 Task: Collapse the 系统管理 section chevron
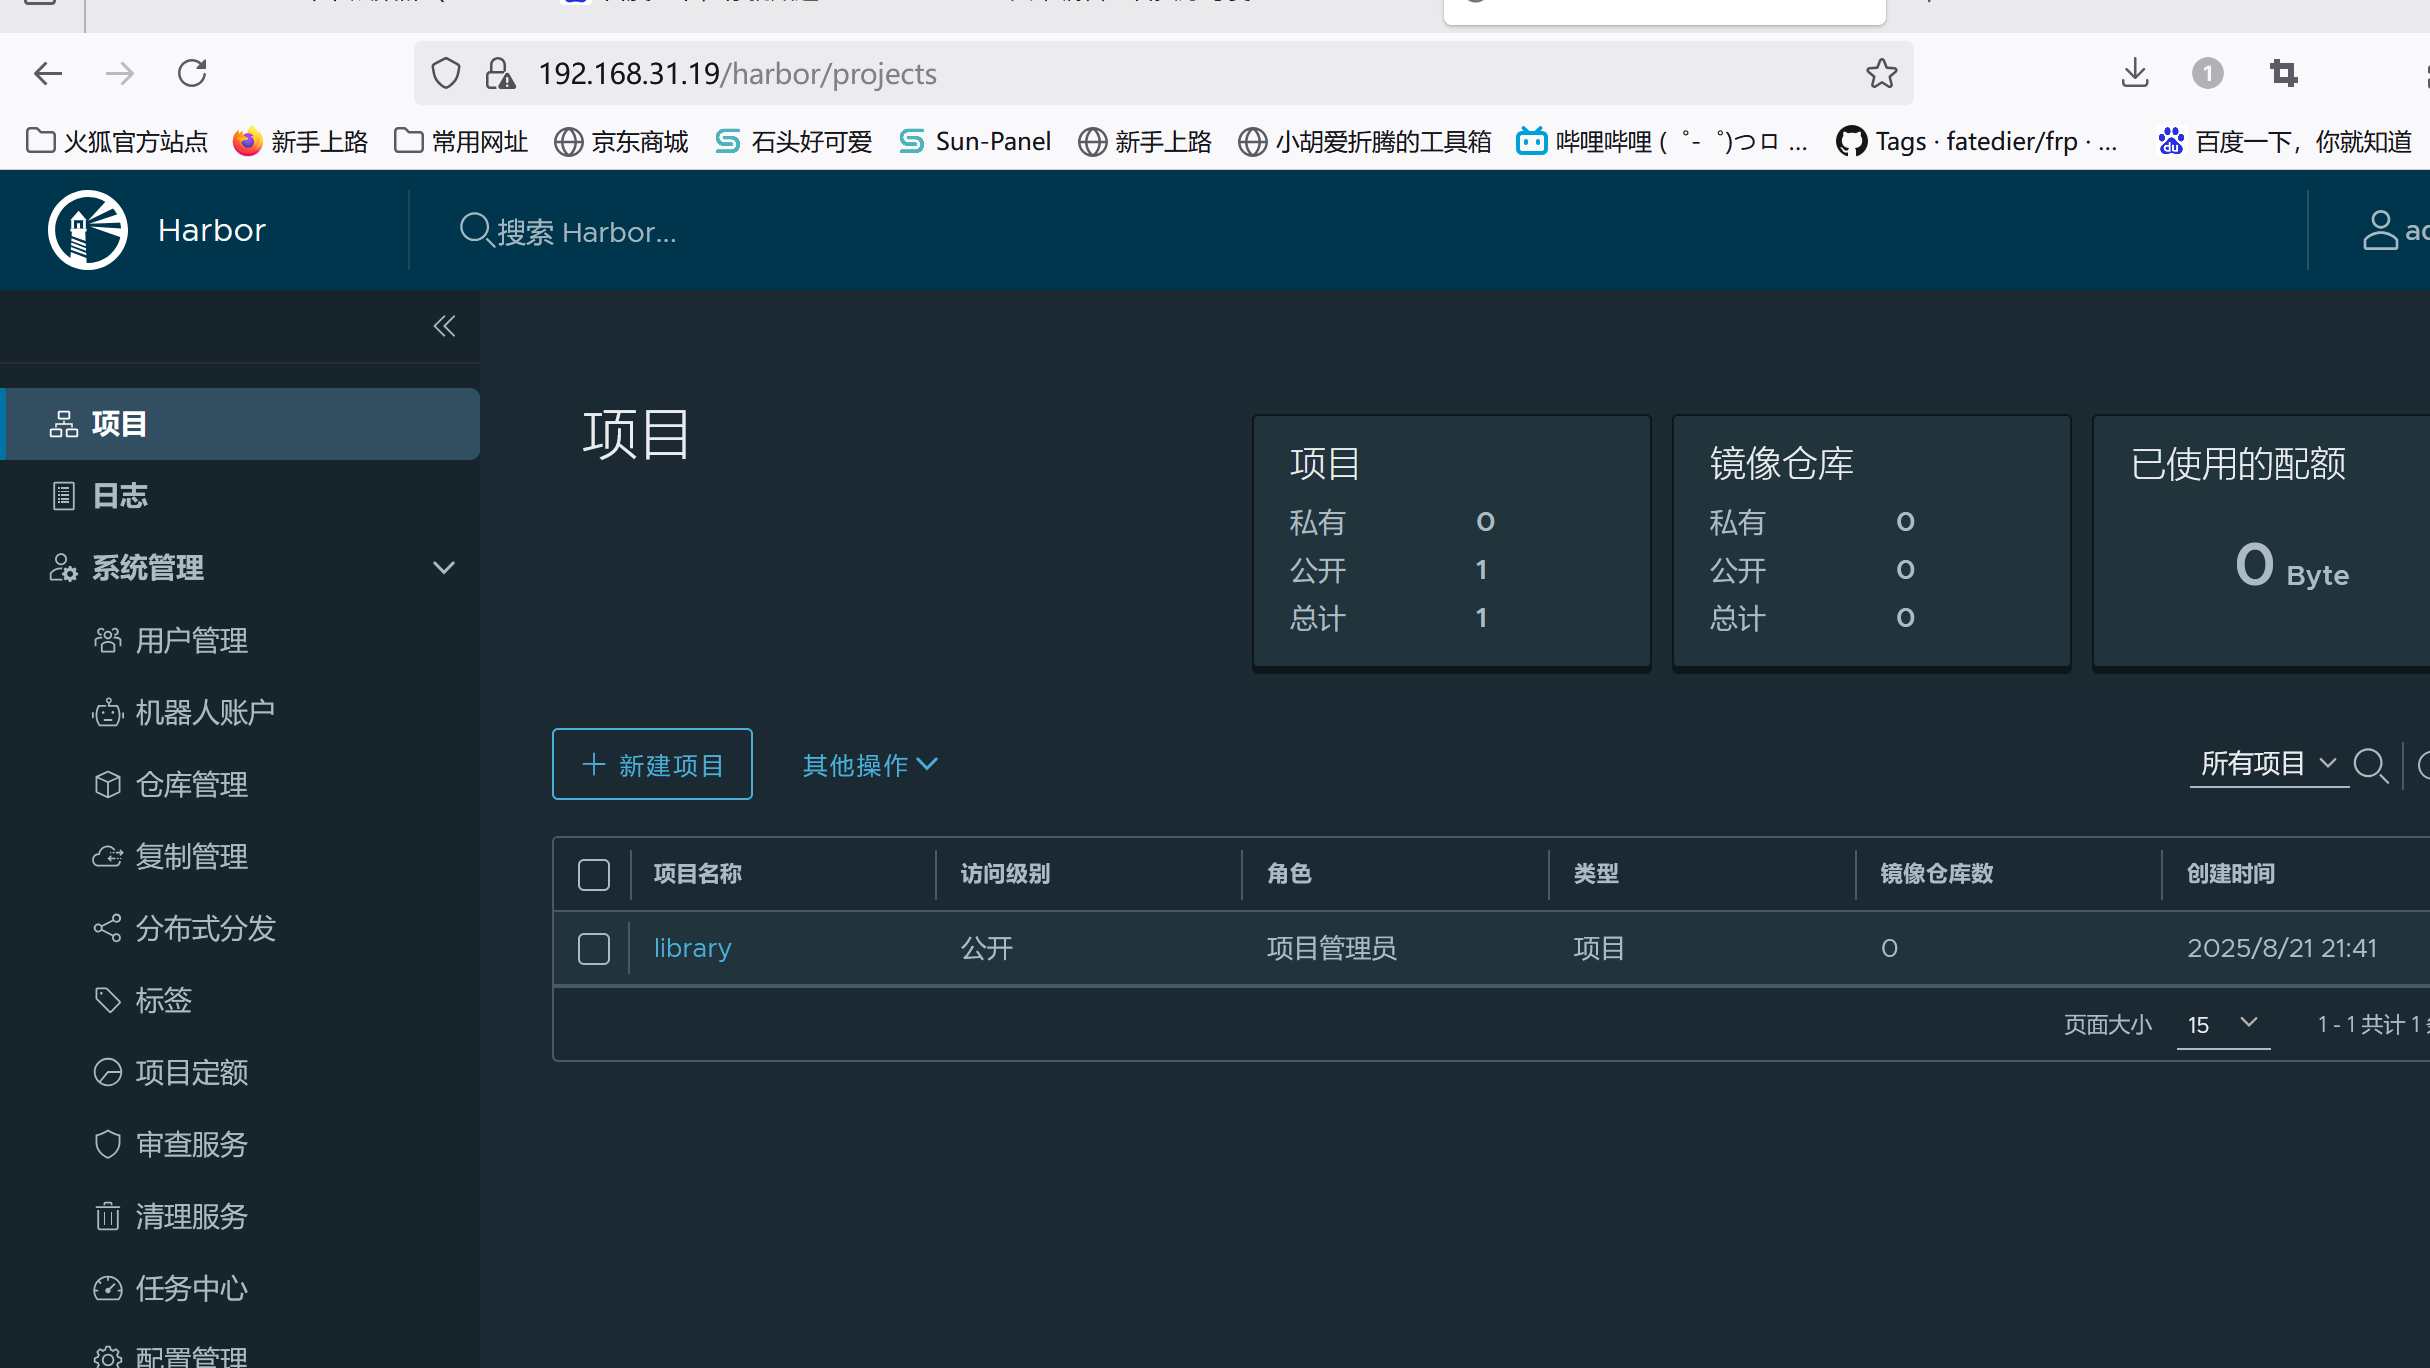pyautogui.click(x=444, y=568)
